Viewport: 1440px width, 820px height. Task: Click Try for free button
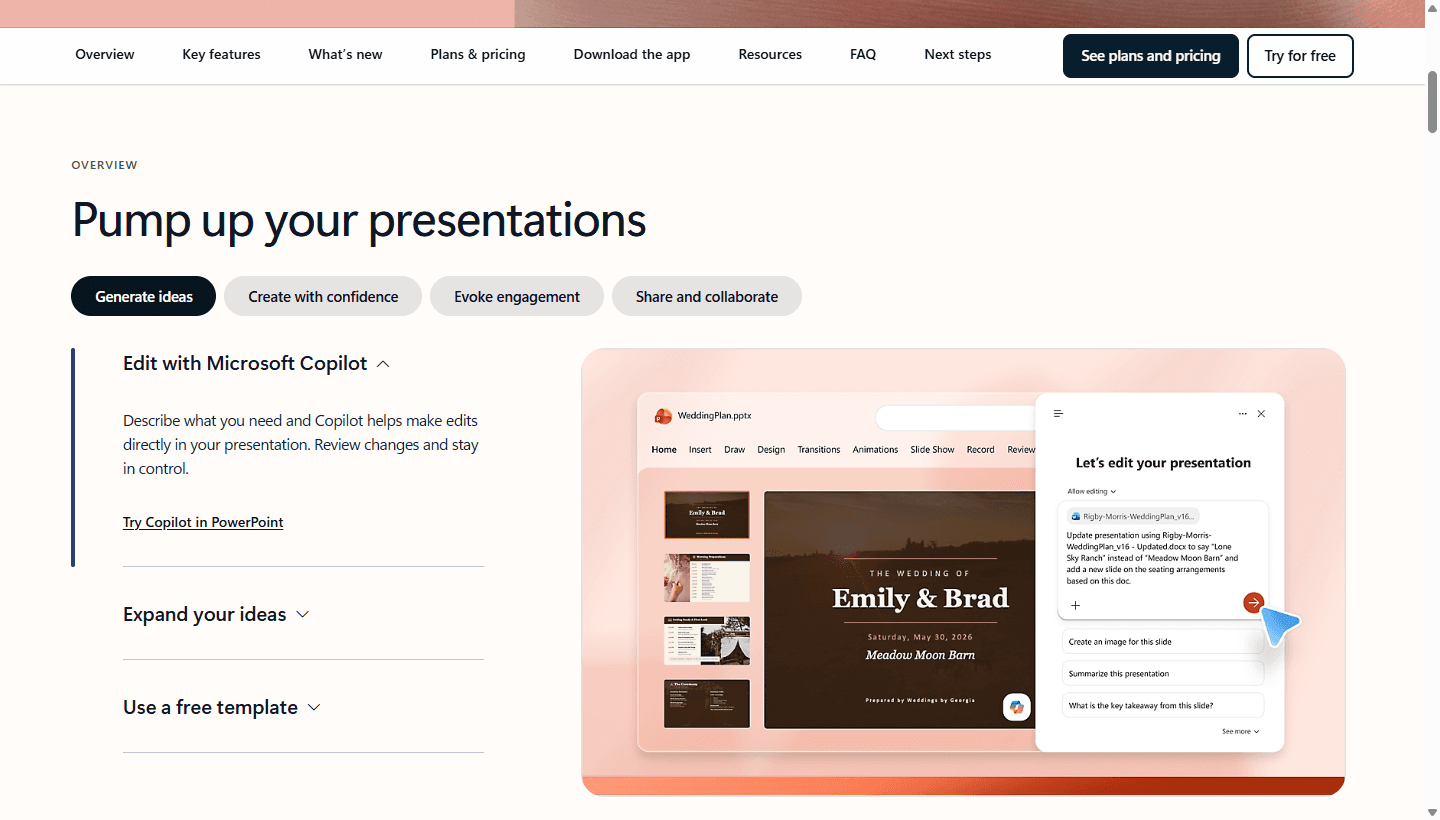(x=1300, y=56)
